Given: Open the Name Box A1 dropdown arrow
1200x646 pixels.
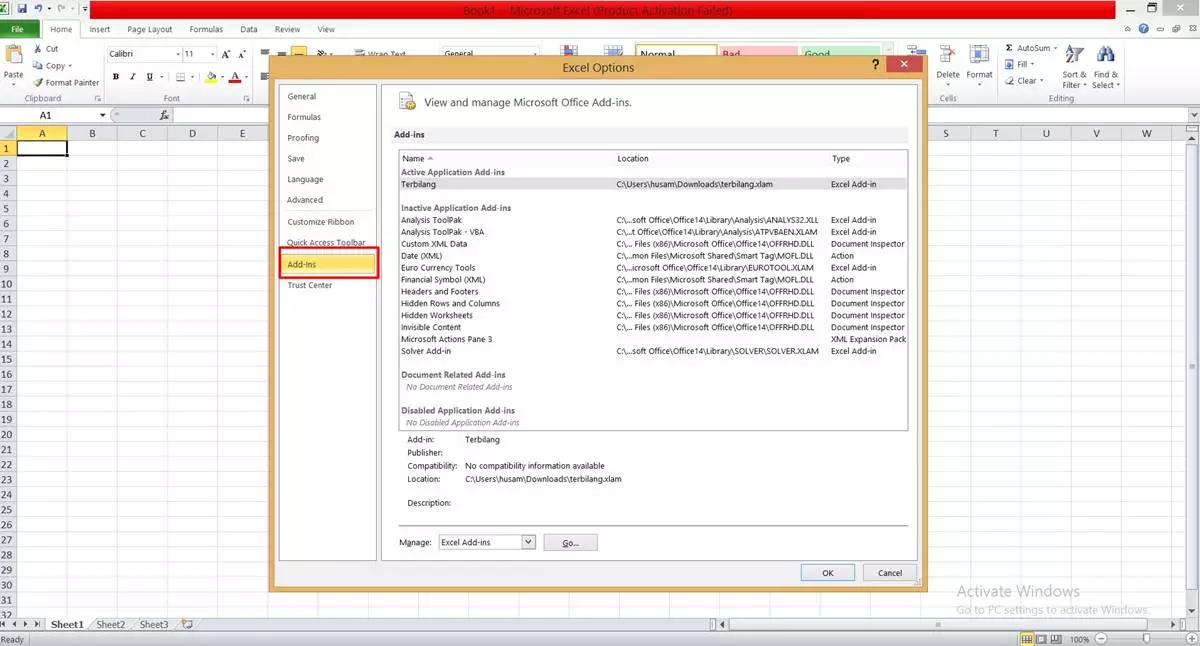Looking at the screenshot, I should click(102, 116).
